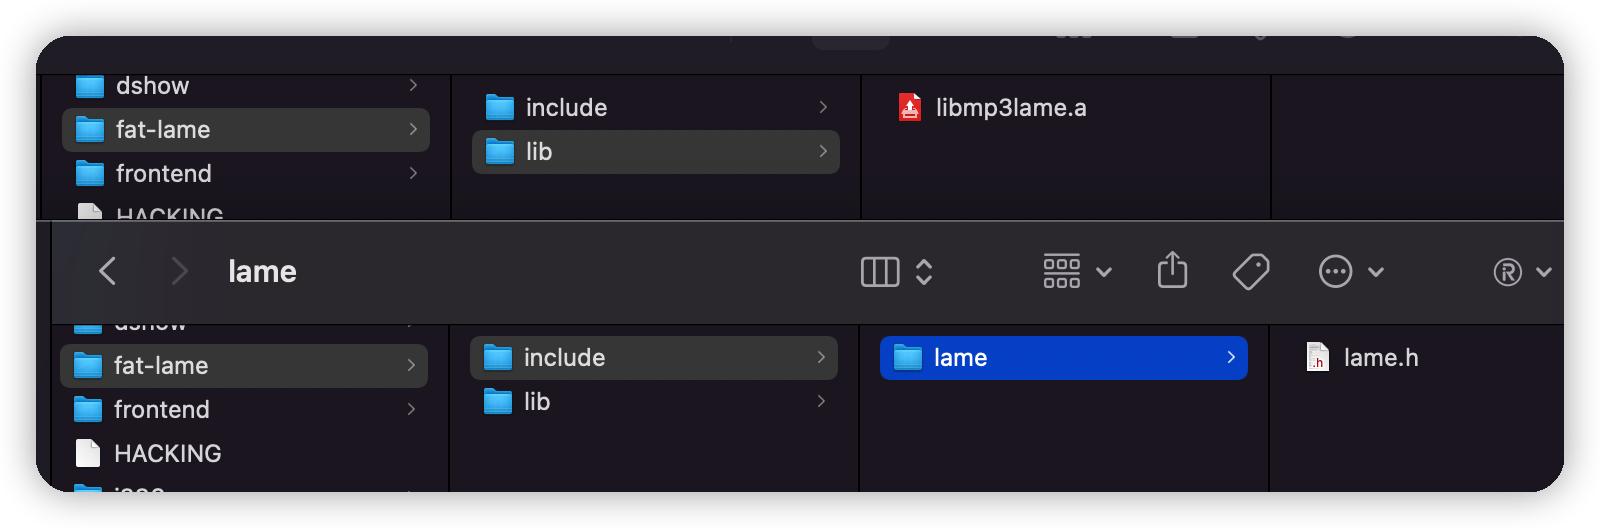Open the ellipsis action menu
1600x528 pixels.
[x=1336, y=271]
